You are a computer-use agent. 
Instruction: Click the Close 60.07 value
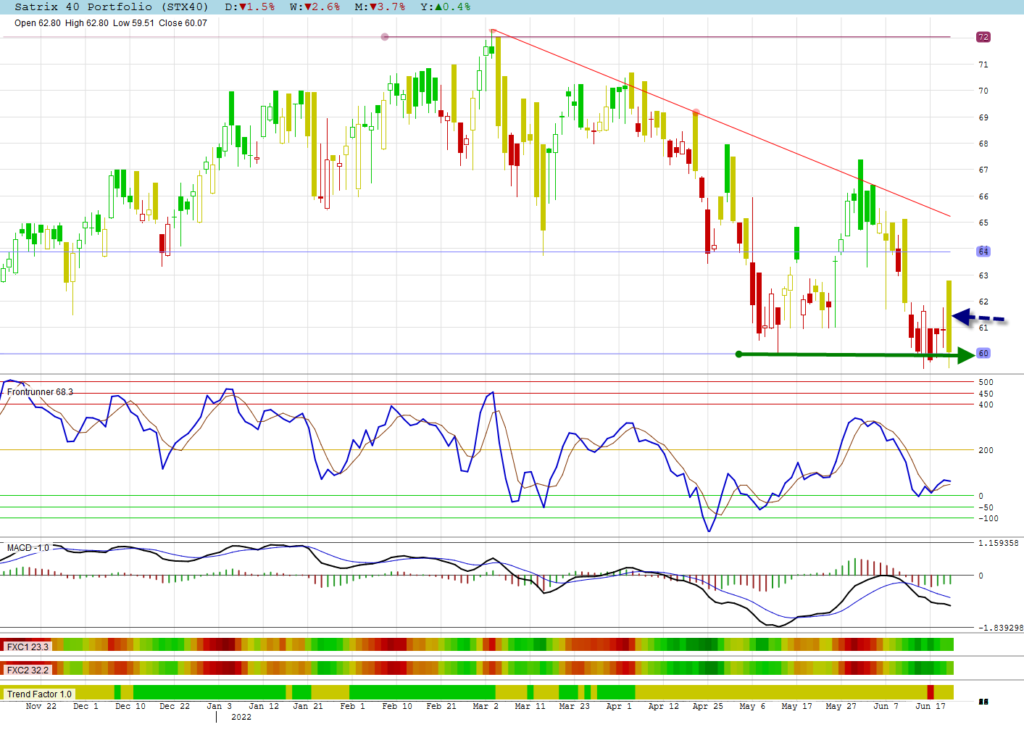click(x=183, y=23)
